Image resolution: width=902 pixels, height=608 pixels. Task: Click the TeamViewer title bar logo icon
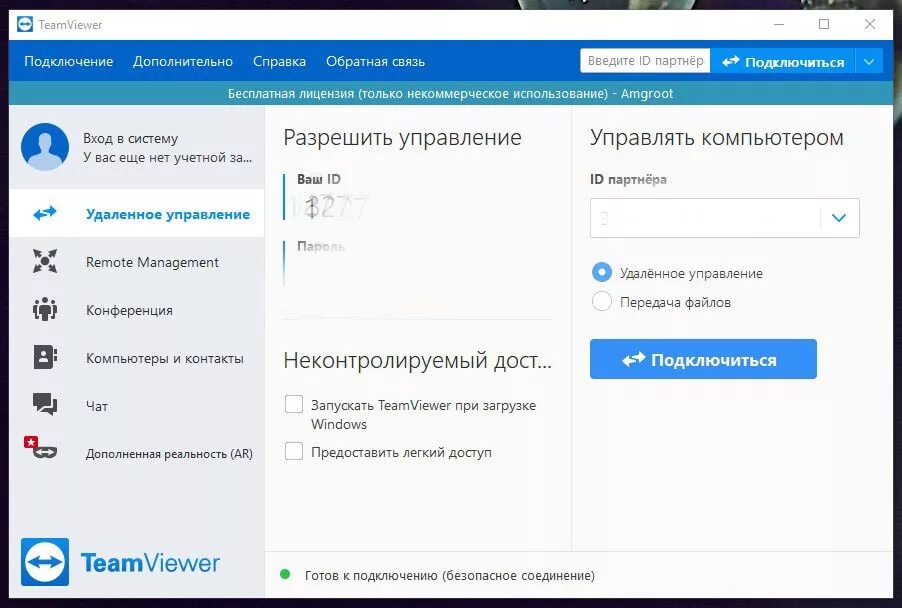[25, 25]
